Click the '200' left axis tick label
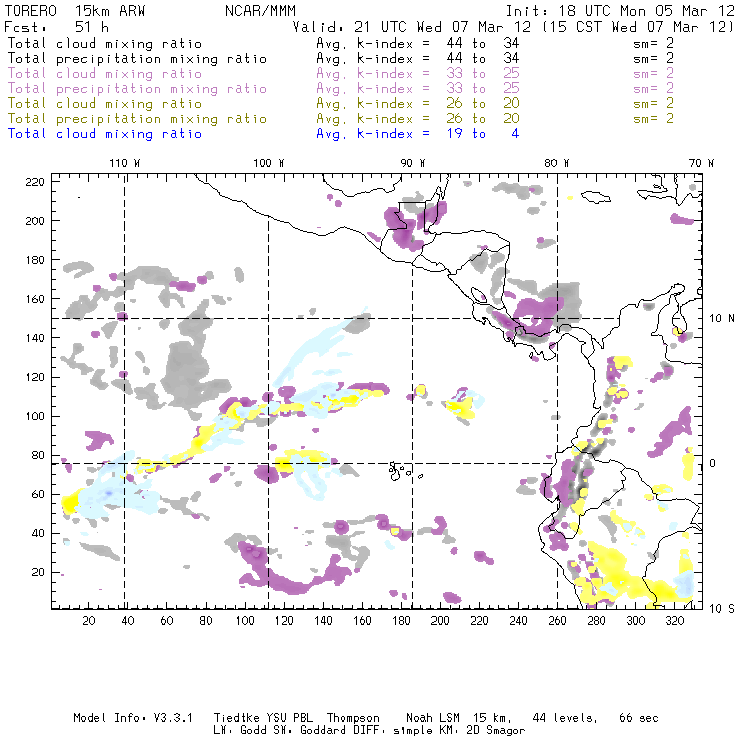This screenshot has width=740, height=740. [x=35, y=221]
